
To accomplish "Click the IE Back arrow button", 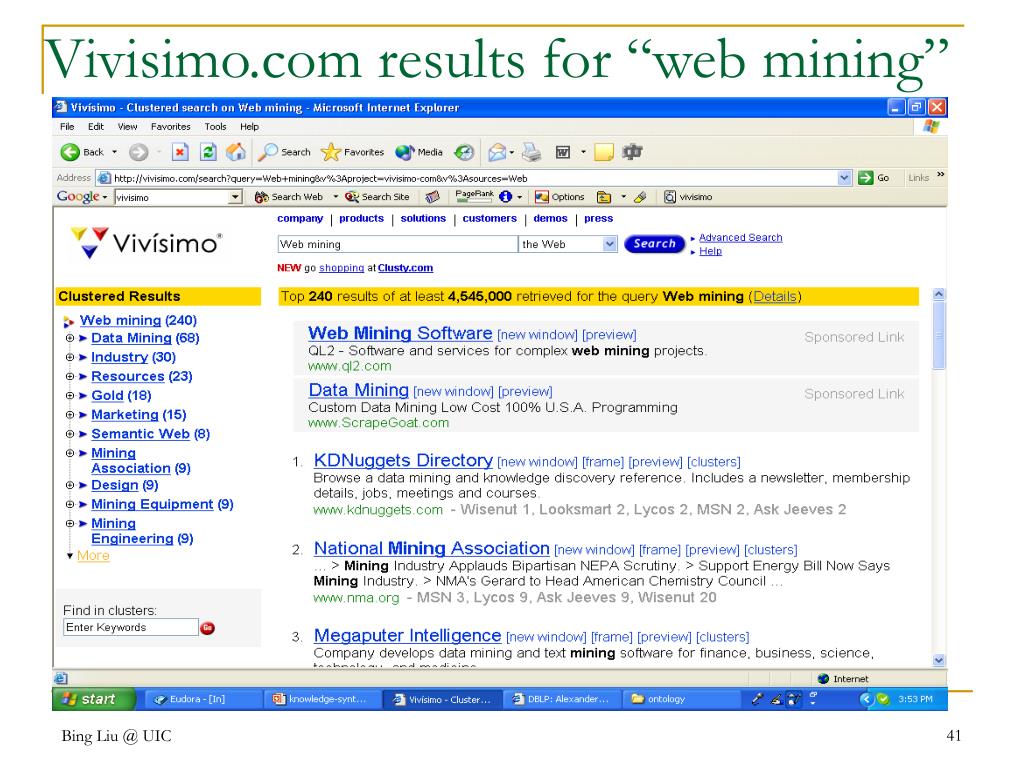I will click(x=82, y=152).
